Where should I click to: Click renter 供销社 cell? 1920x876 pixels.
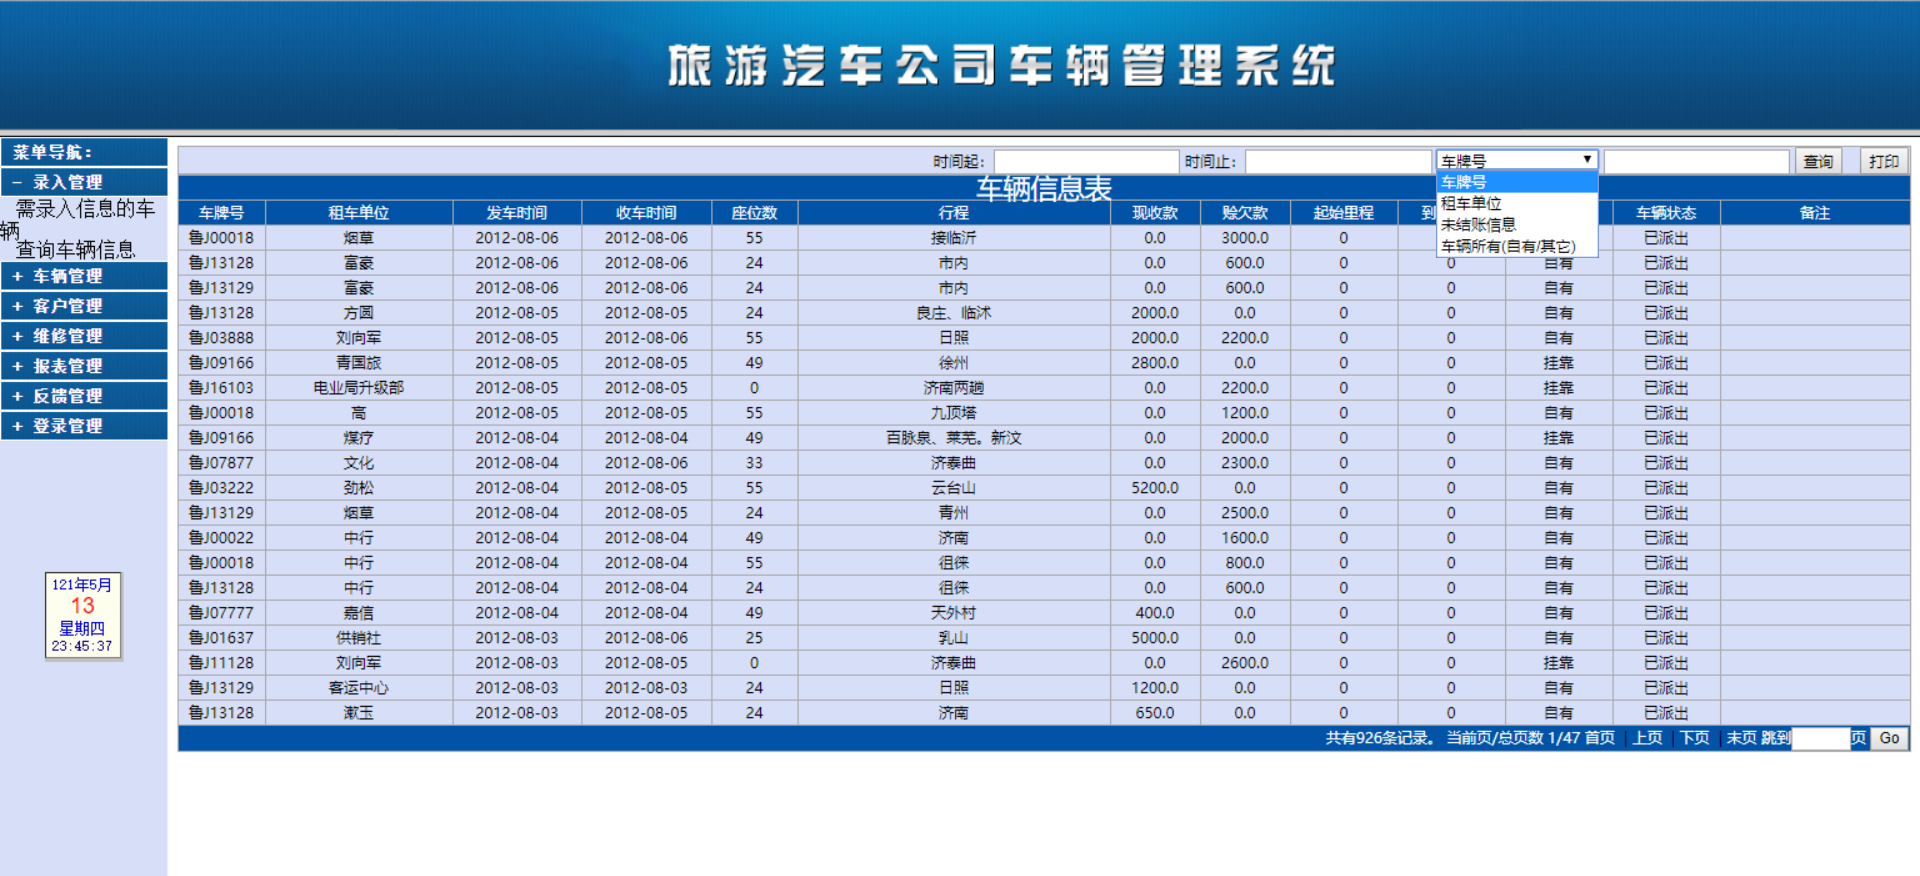click(359, 638)
